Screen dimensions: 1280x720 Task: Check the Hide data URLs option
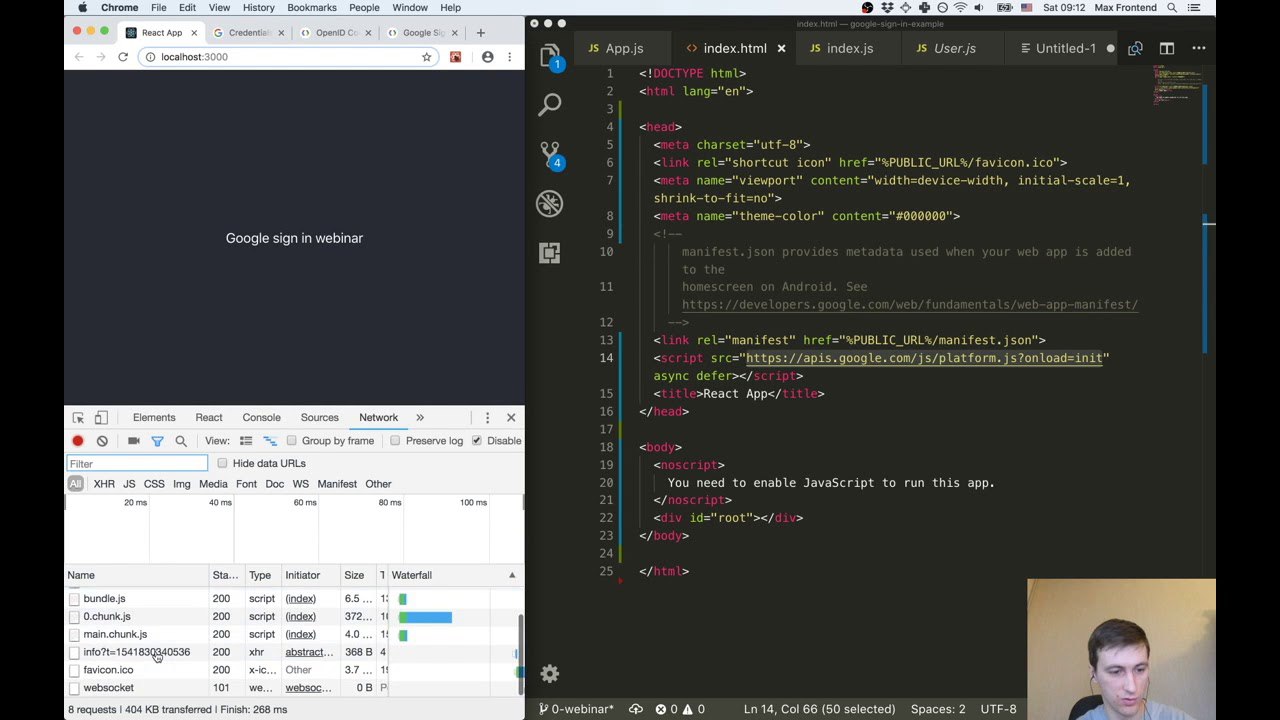[x=222, y=464]
